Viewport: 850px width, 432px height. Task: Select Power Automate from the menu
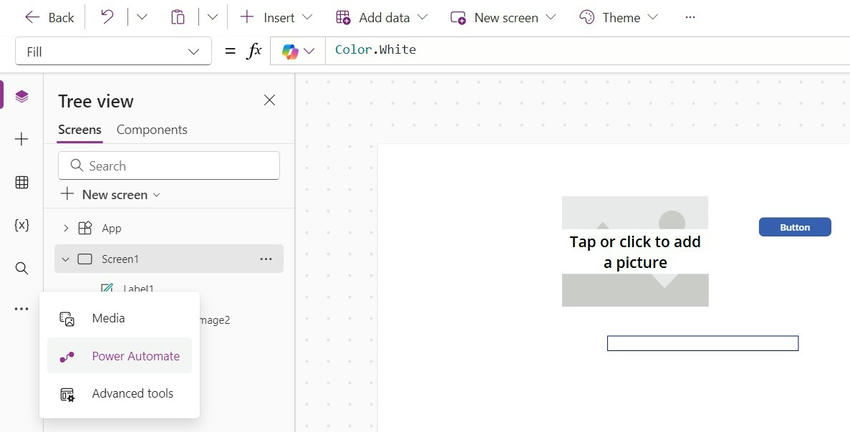pos(135,356)
